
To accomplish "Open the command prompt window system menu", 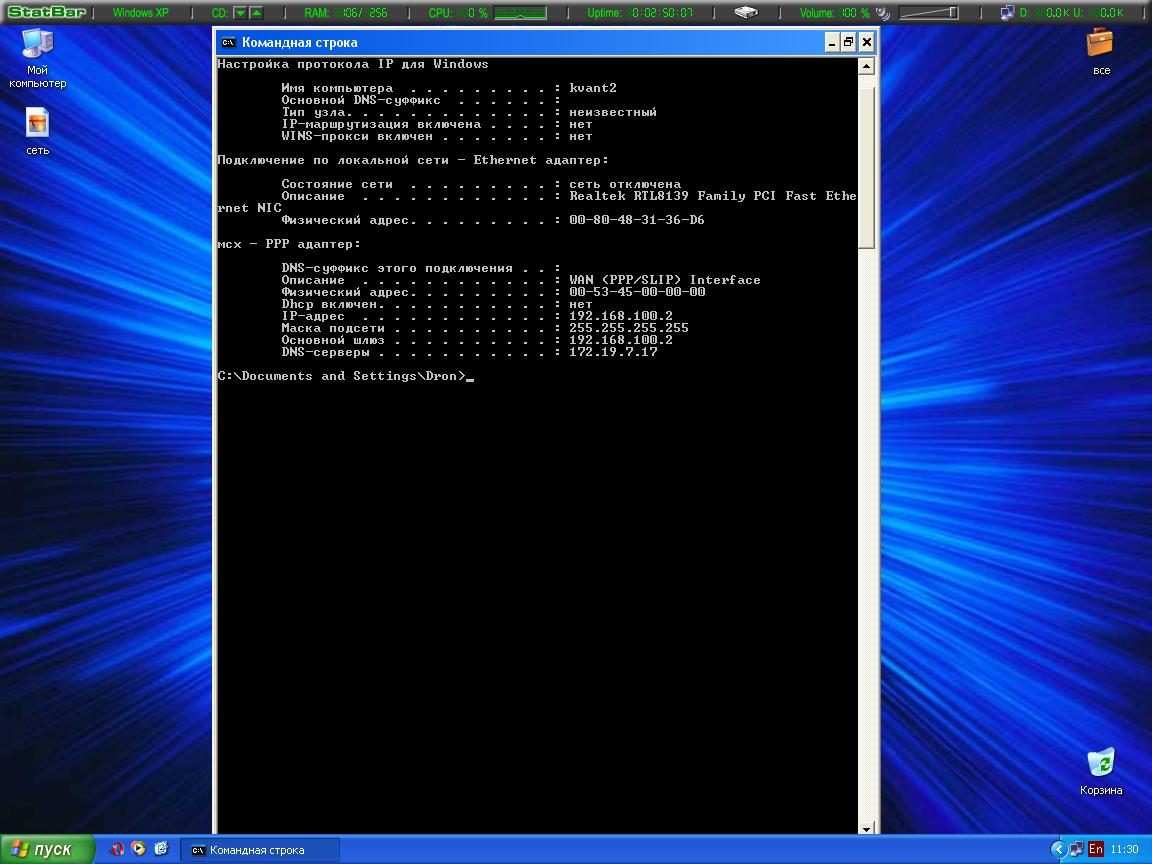I will click(228, 42).
